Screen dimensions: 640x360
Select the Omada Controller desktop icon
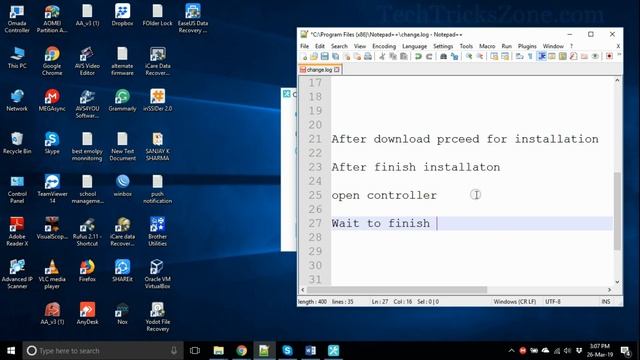coord(17,19)
